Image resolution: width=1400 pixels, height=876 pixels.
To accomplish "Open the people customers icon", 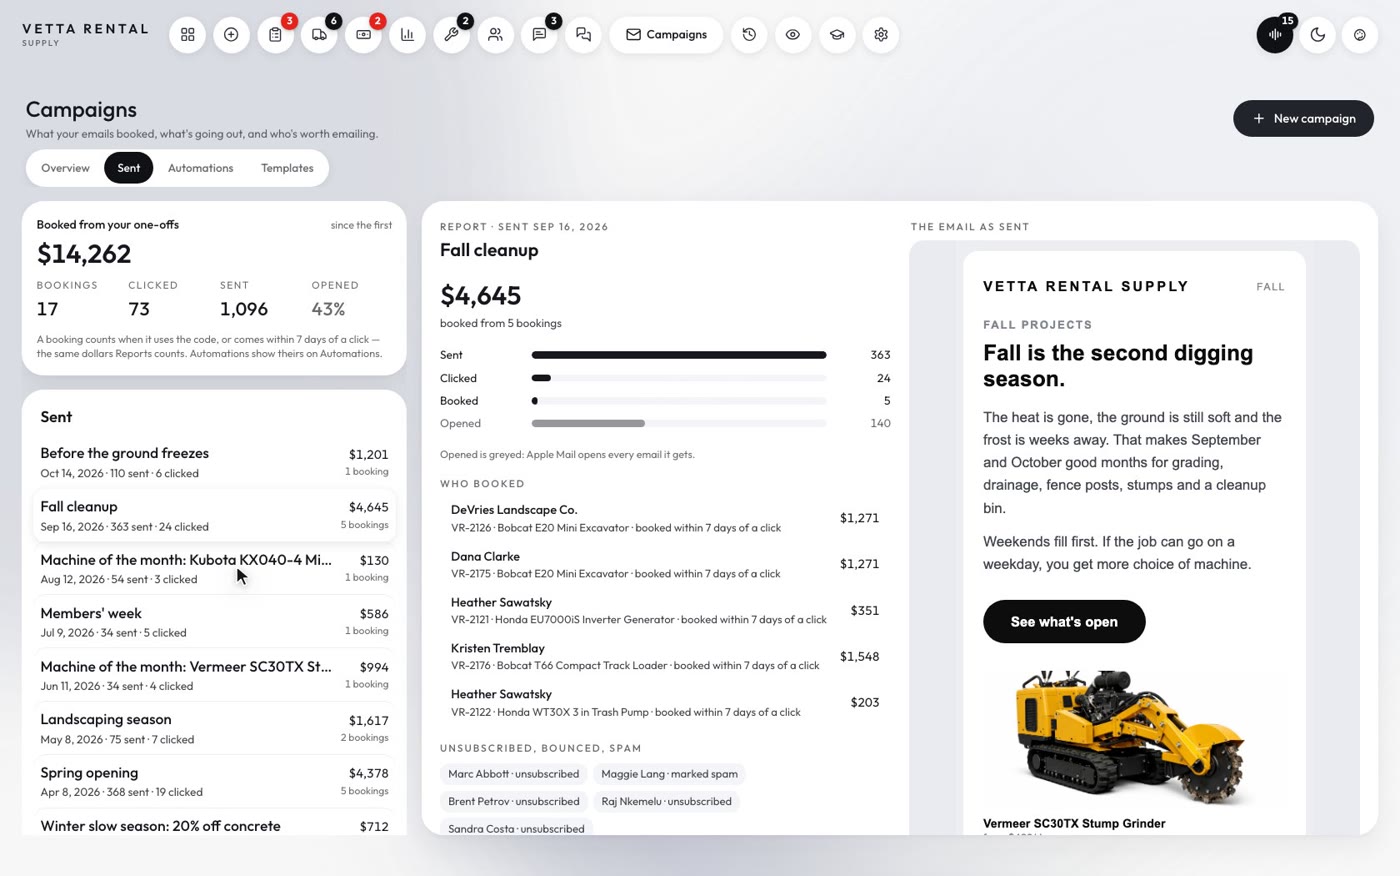I will (495, 35).
